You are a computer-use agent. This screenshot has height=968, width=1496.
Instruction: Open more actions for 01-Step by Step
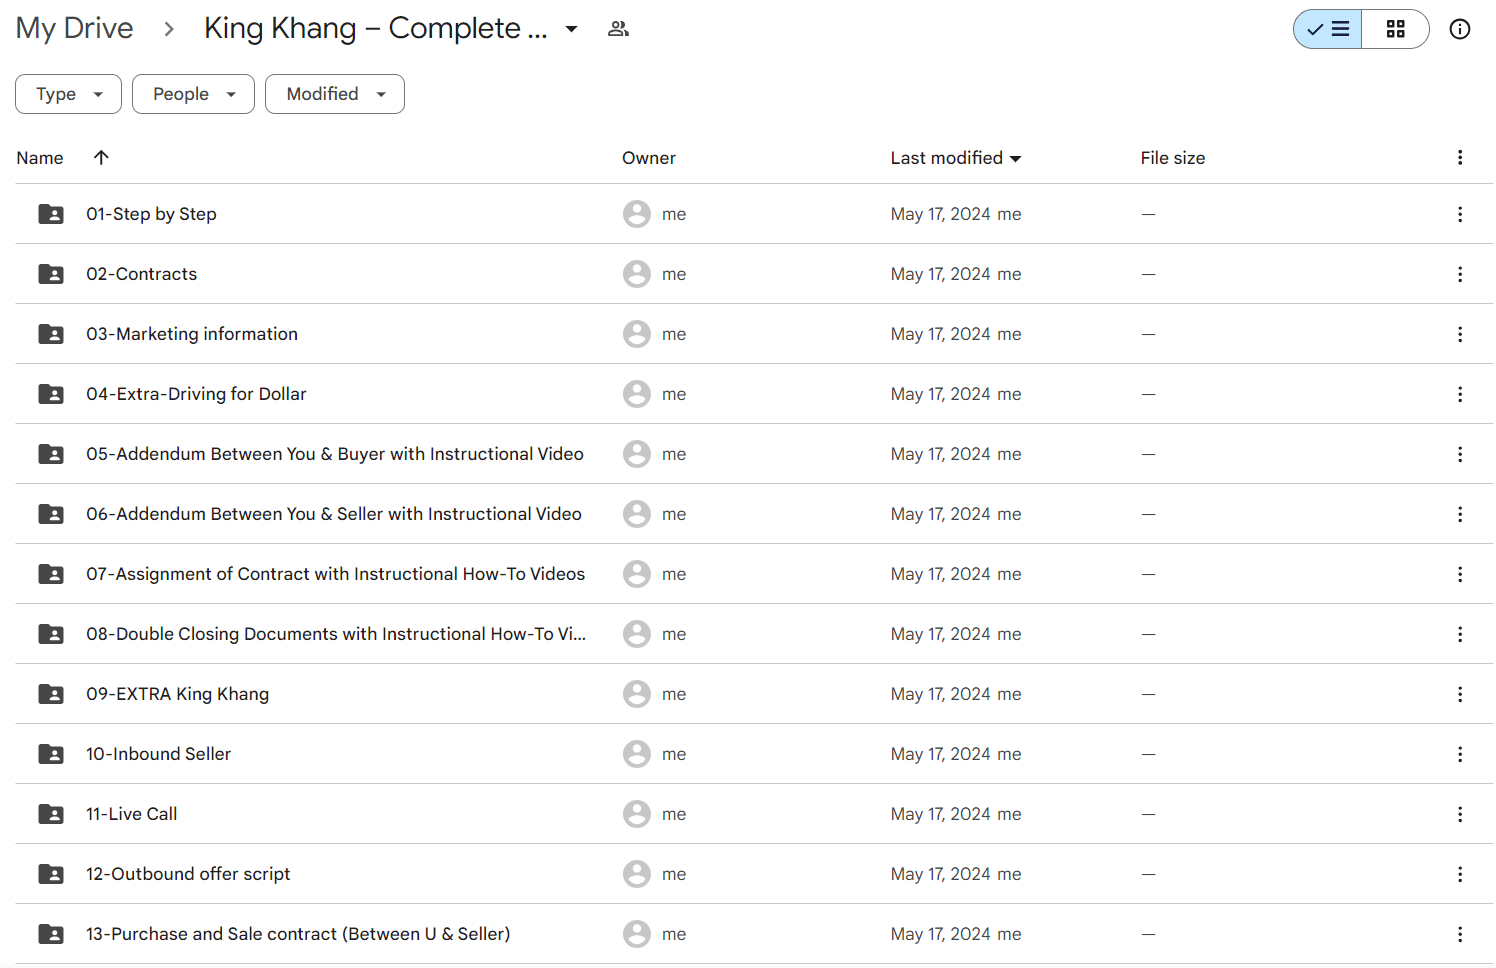coord(1460,214)
